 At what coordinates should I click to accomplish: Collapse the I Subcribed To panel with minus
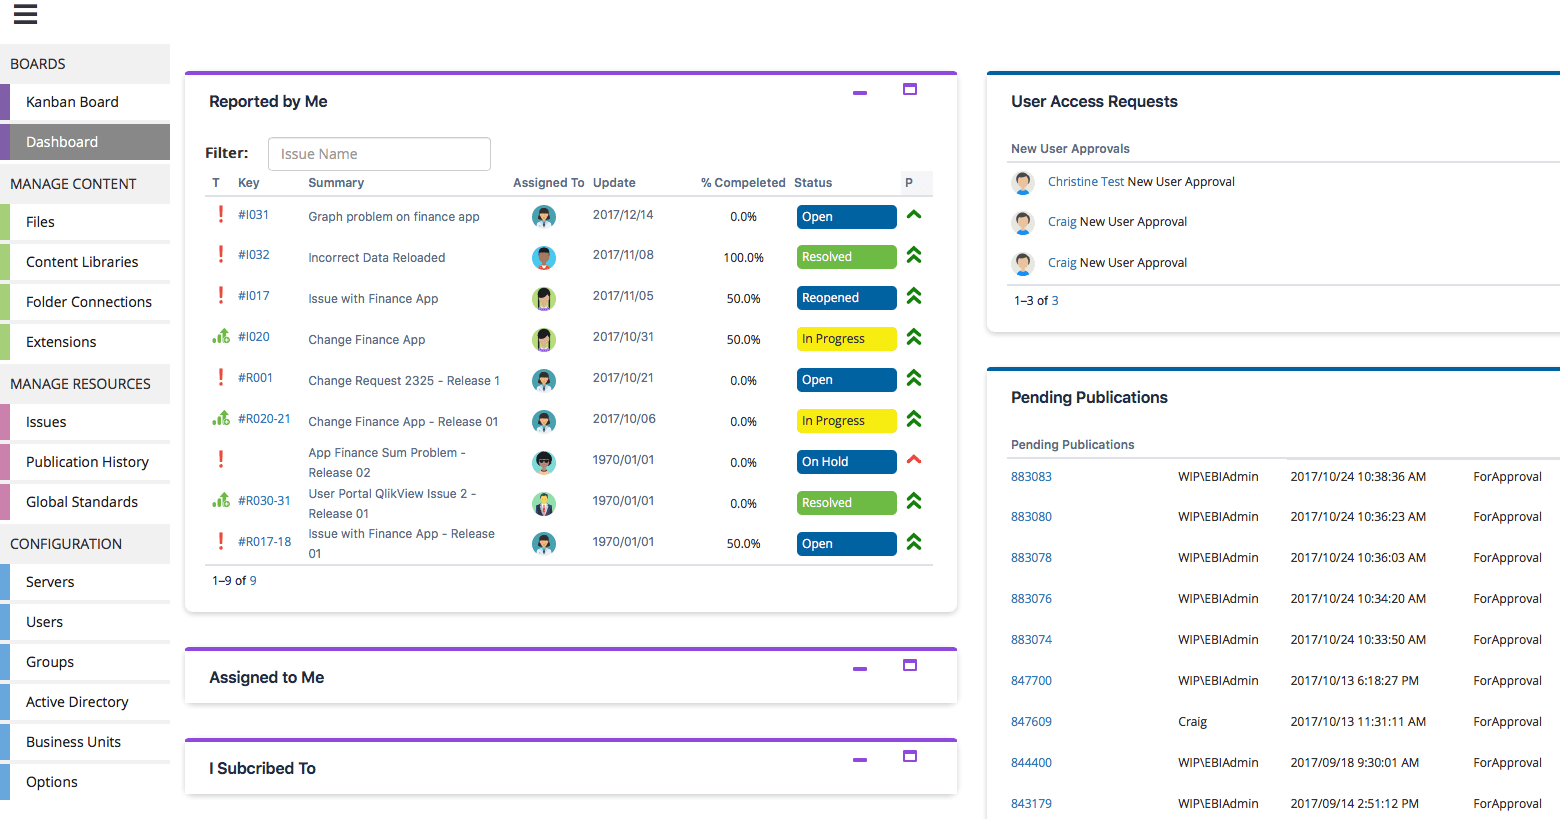point(860,760)
